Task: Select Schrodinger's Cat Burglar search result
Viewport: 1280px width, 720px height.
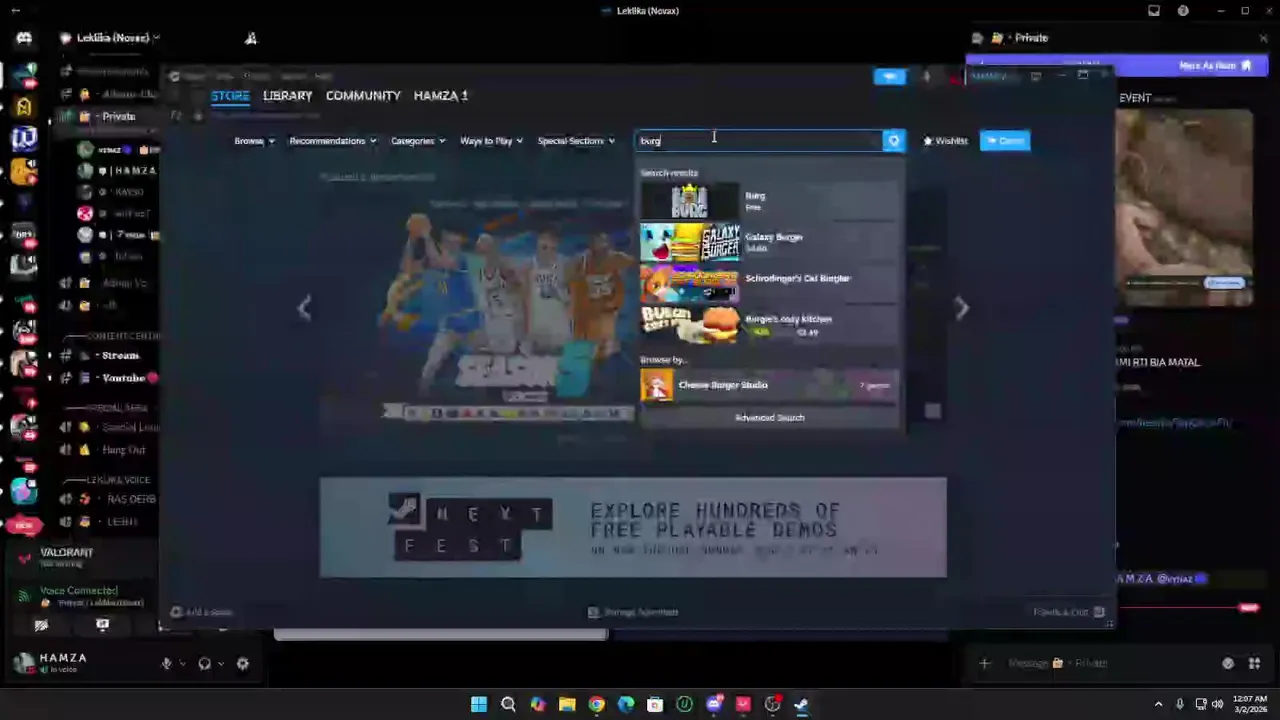Action: [x=769, y=284]
